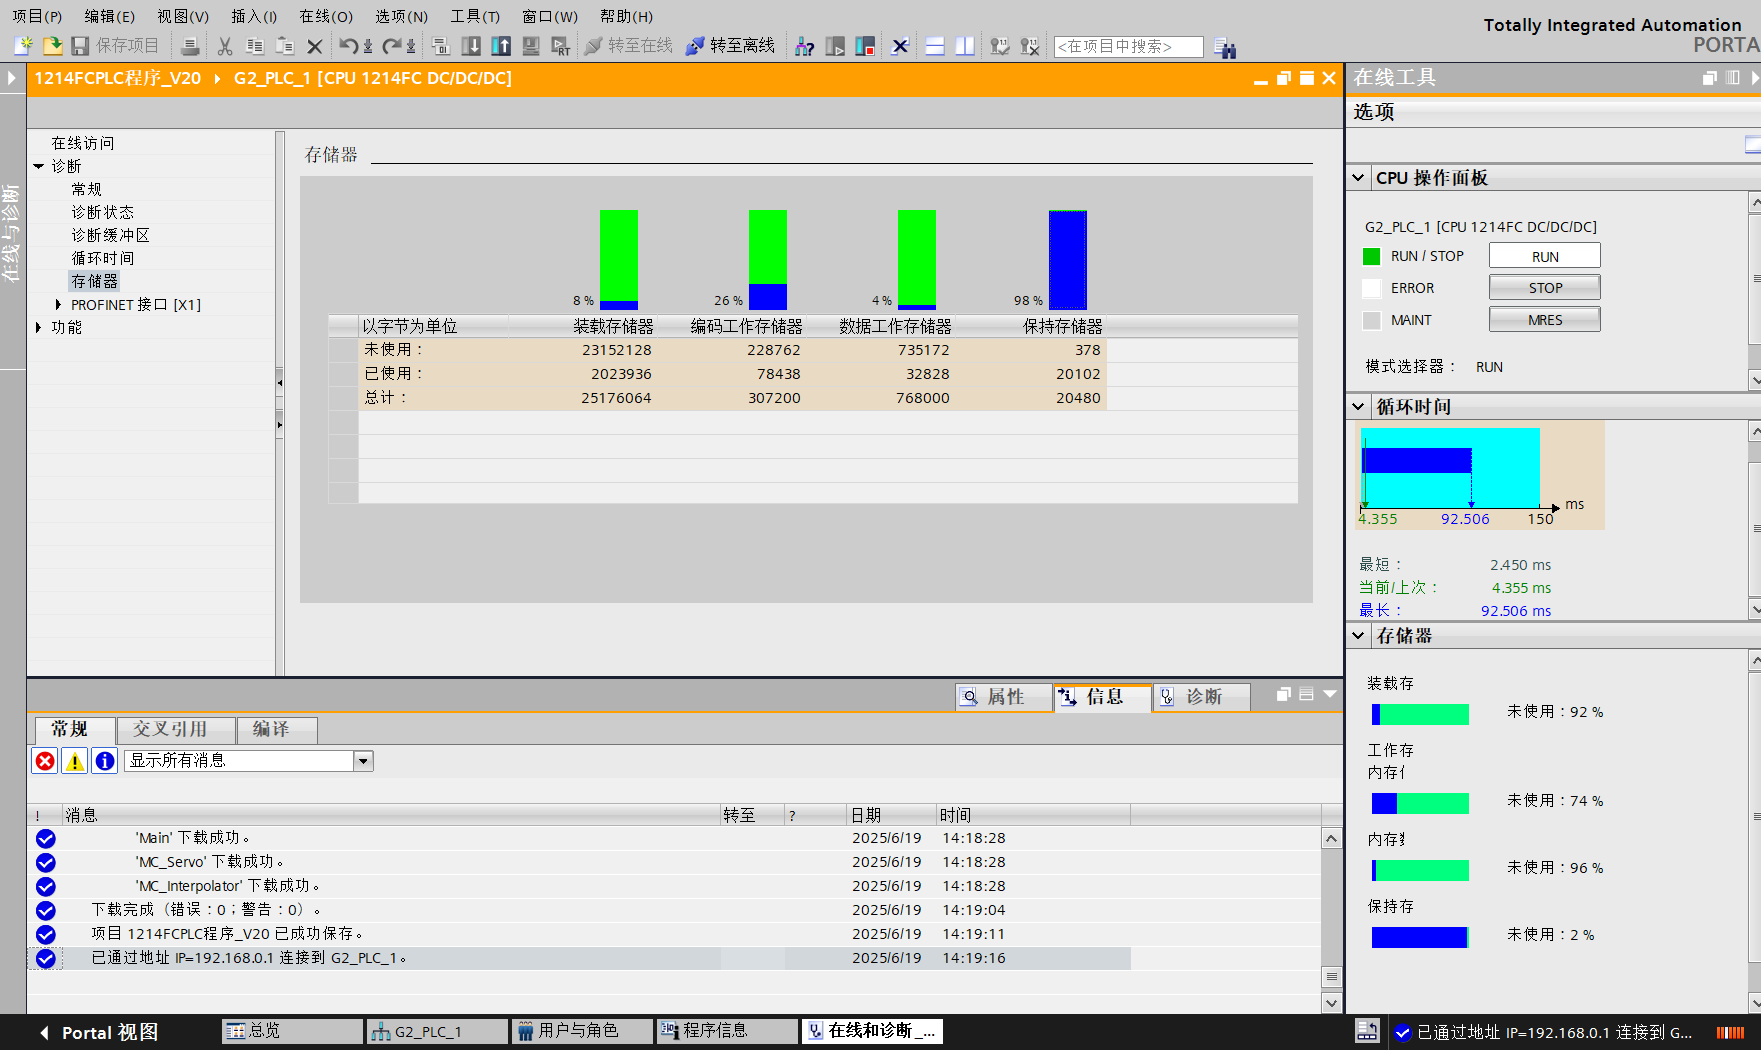Collapse the 存储器 section in online tools
Viewport: 1761px width, 1050px height.
1358,635
